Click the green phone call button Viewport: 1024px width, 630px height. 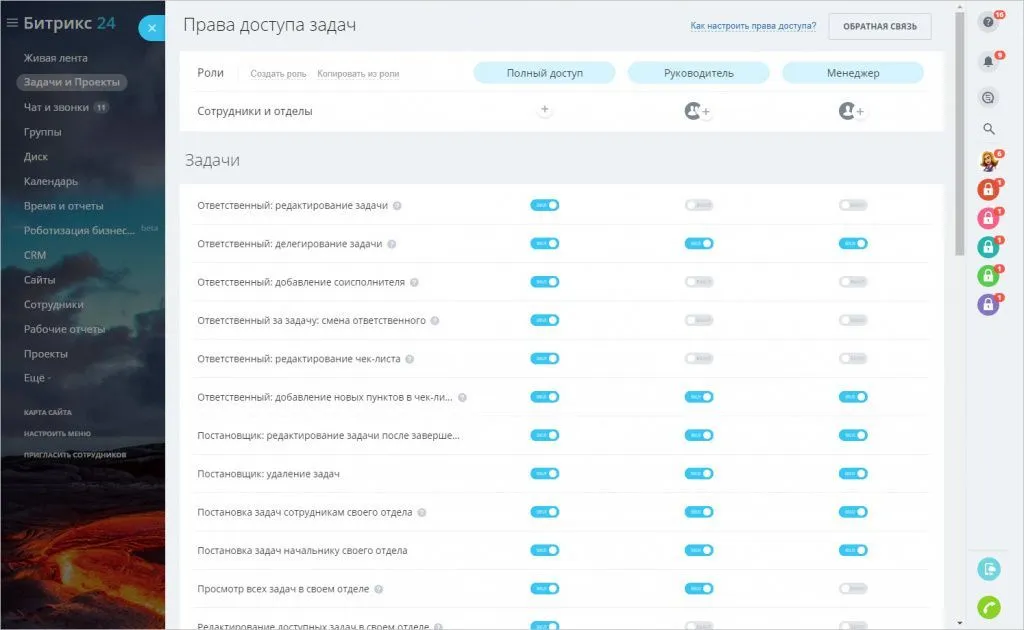click(988, 606)
